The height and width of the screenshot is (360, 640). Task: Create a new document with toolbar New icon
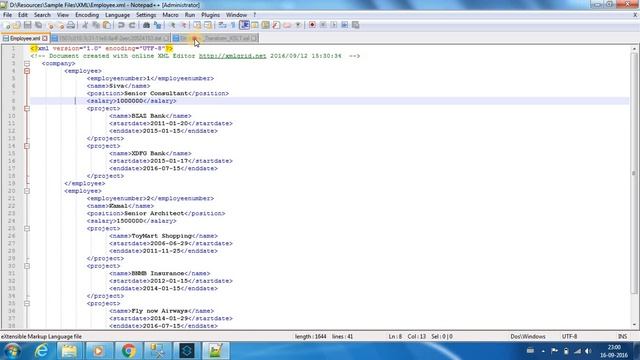[7, 25]
